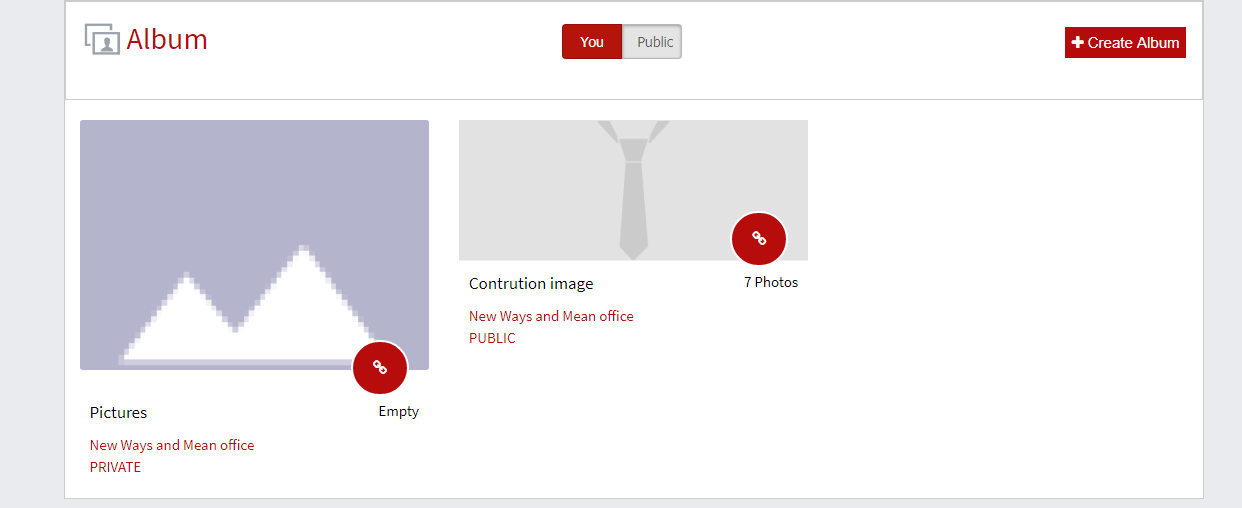Select the PRIVATE label on Pictures album
The width and height of the screenshot is (1242, 508).
click(x=115, y=467)
